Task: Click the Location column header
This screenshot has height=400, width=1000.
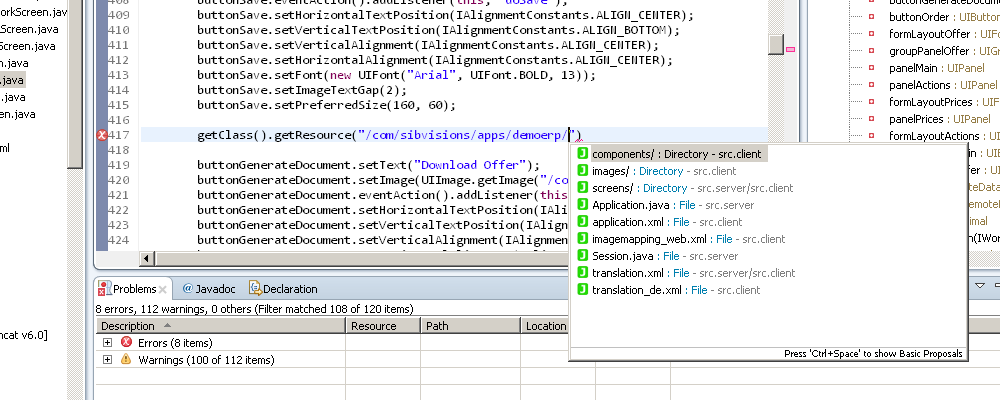Action: click(545, 326)
